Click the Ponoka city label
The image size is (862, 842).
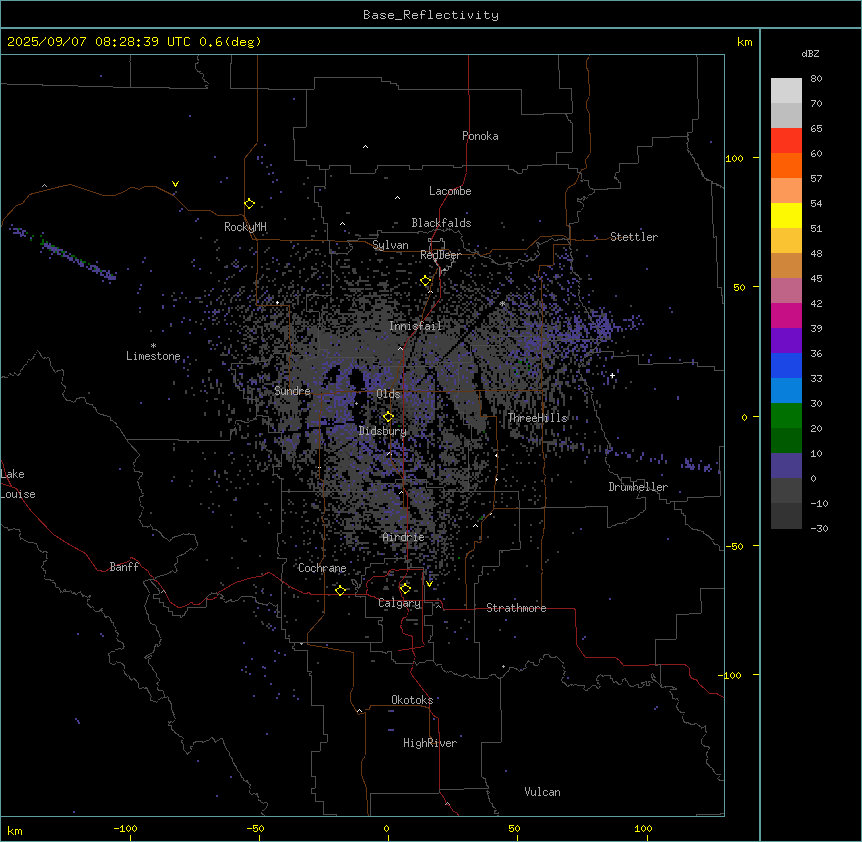[480, 136]
